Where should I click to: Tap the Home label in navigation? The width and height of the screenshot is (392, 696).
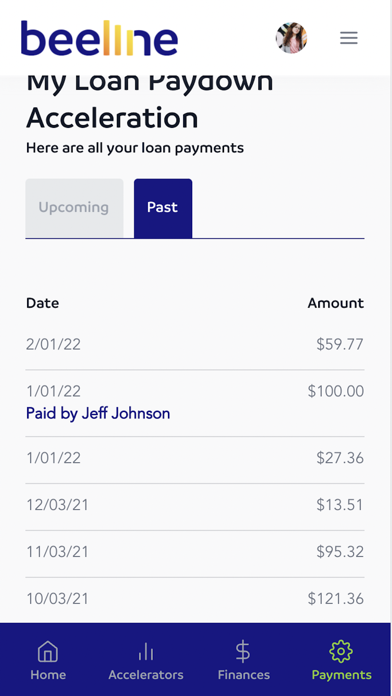point(48,675)
